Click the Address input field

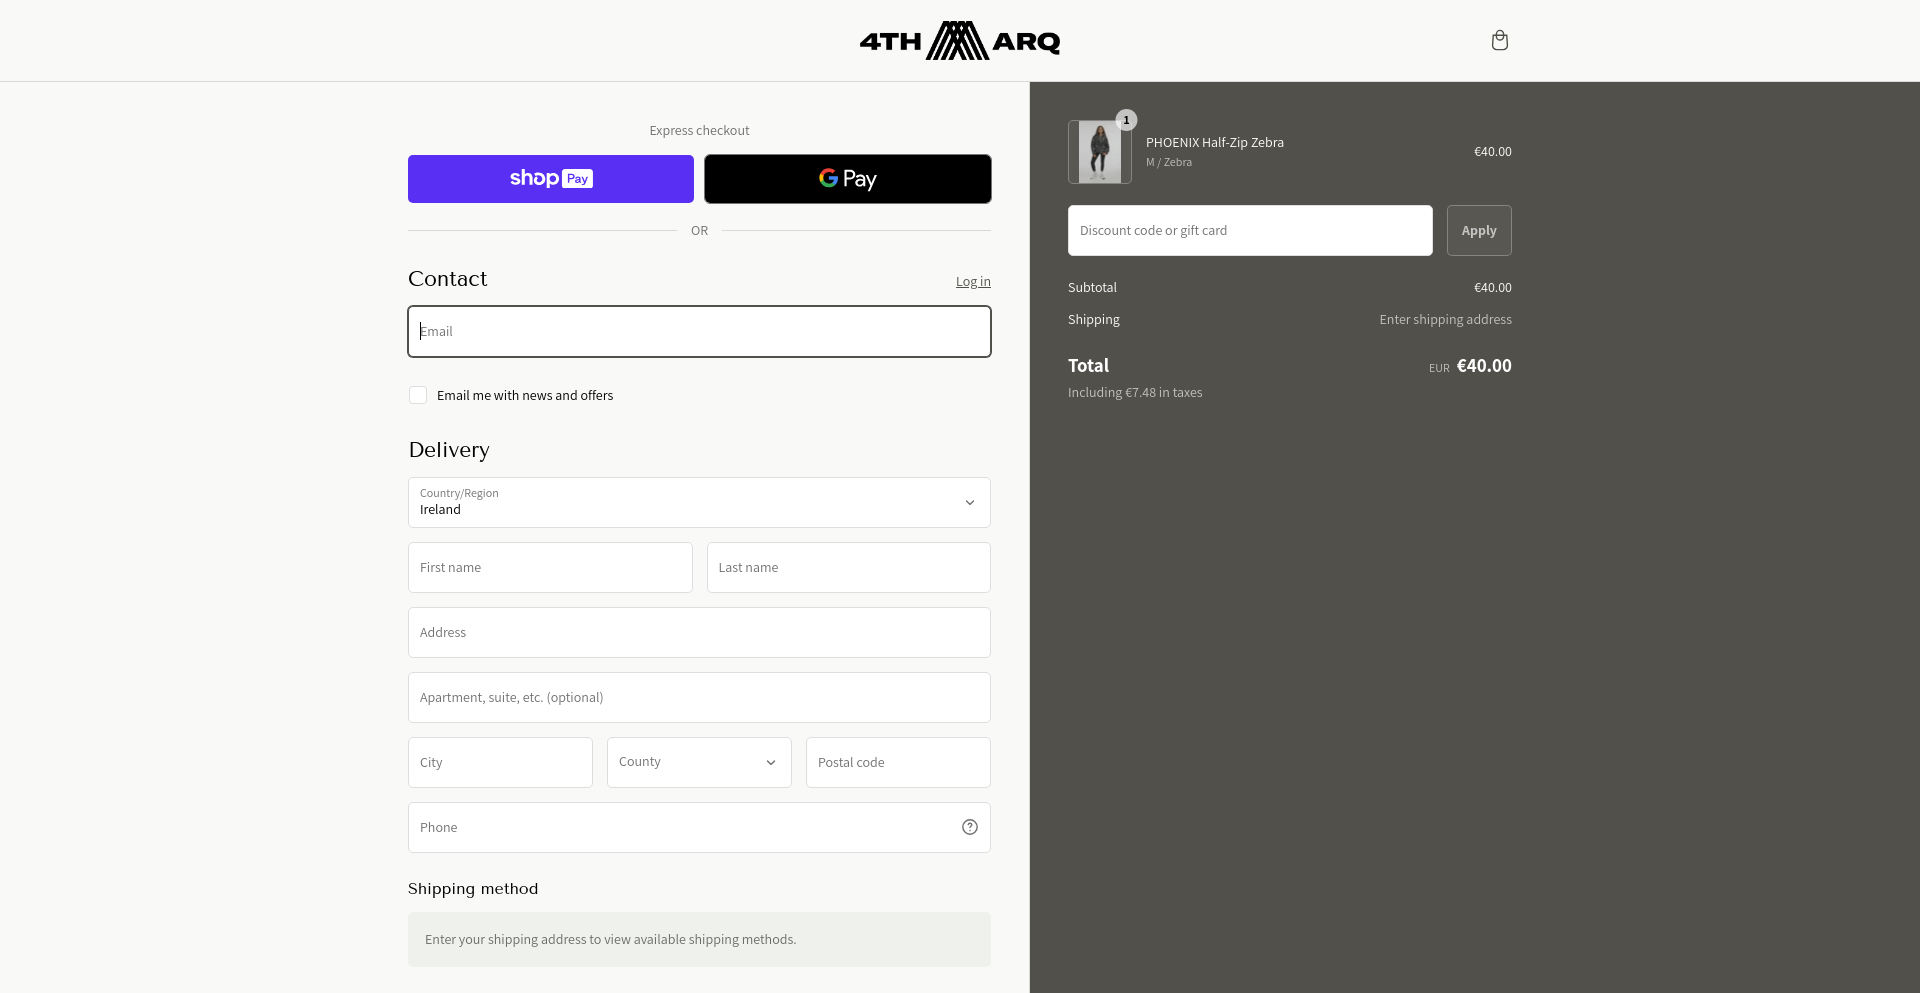[x=699, y=632]
